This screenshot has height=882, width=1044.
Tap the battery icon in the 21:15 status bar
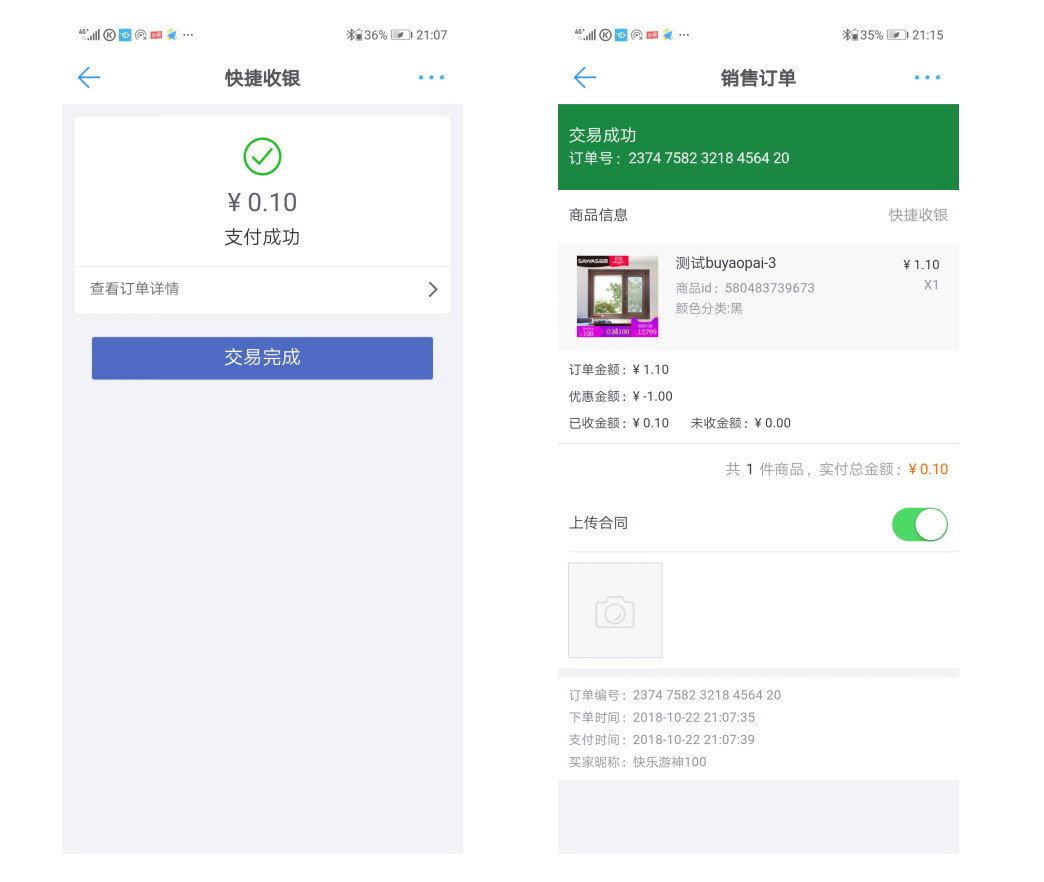click(x=898, y=35)
